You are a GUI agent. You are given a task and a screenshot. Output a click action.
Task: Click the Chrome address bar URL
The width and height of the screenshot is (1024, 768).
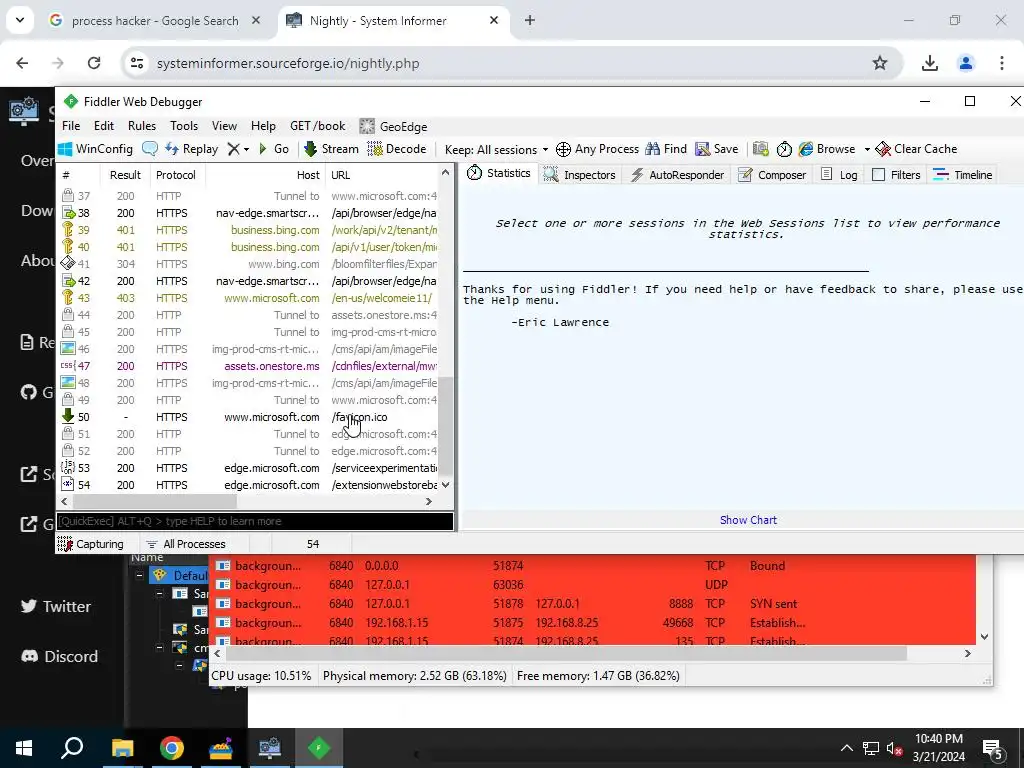tap(288, 63)
